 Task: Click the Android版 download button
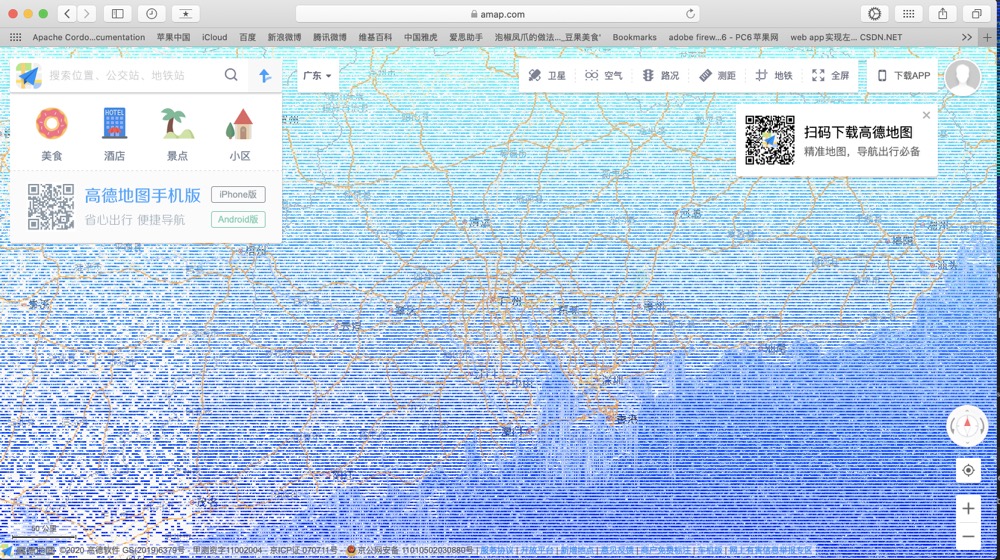point(238,219)
